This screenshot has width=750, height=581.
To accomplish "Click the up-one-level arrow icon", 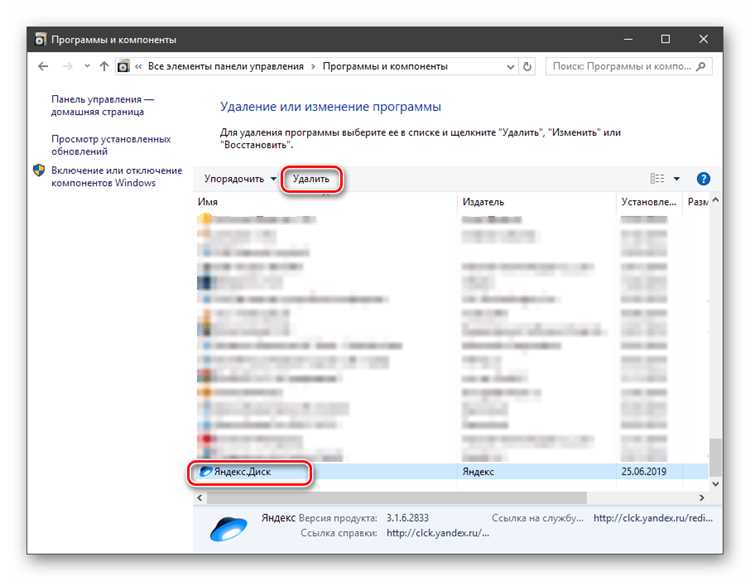I will [x=104, y=66].
